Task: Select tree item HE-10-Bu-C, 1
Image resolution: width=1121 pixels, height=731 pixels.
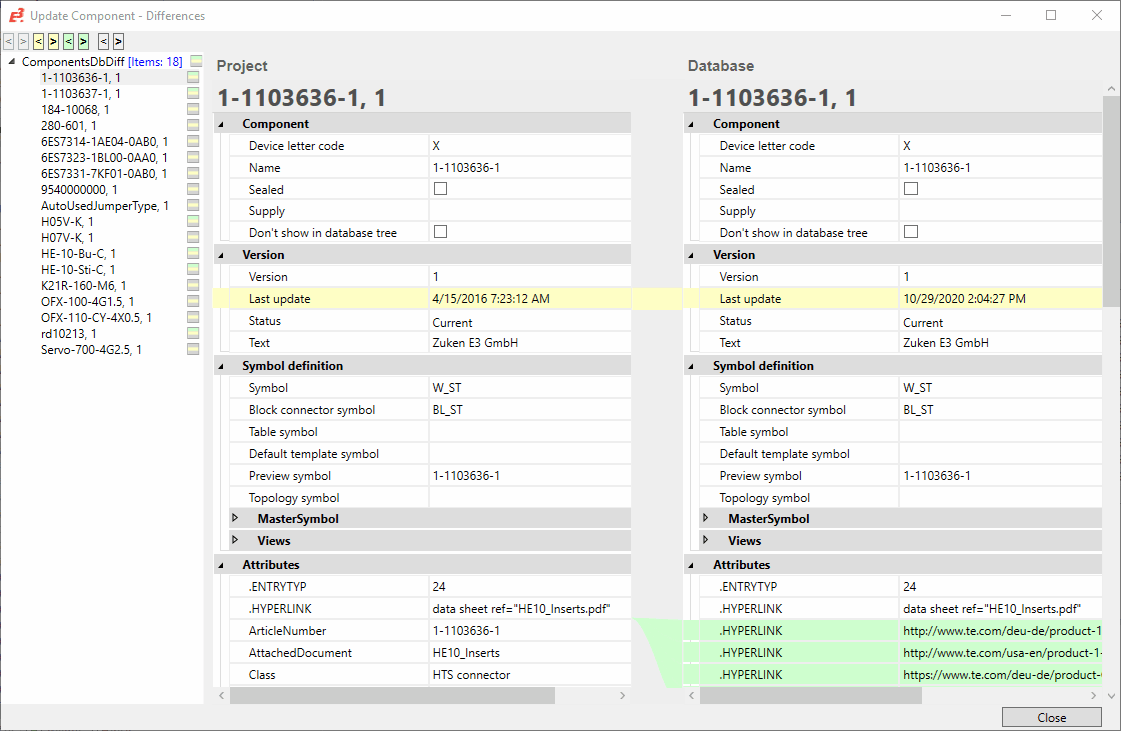Action: click(78, 254)
